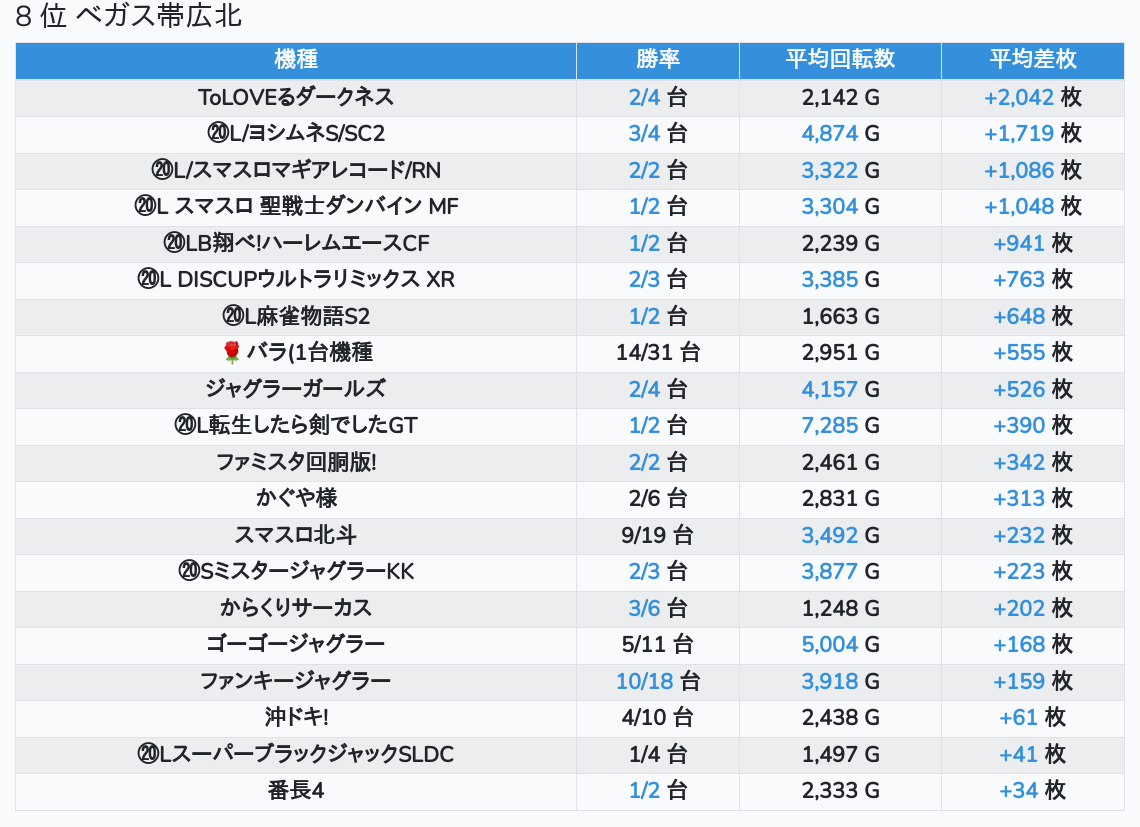The image size is (1140, 827).
Task: Select the +763 枚 average difference value
Action: tap(1032, 279)
